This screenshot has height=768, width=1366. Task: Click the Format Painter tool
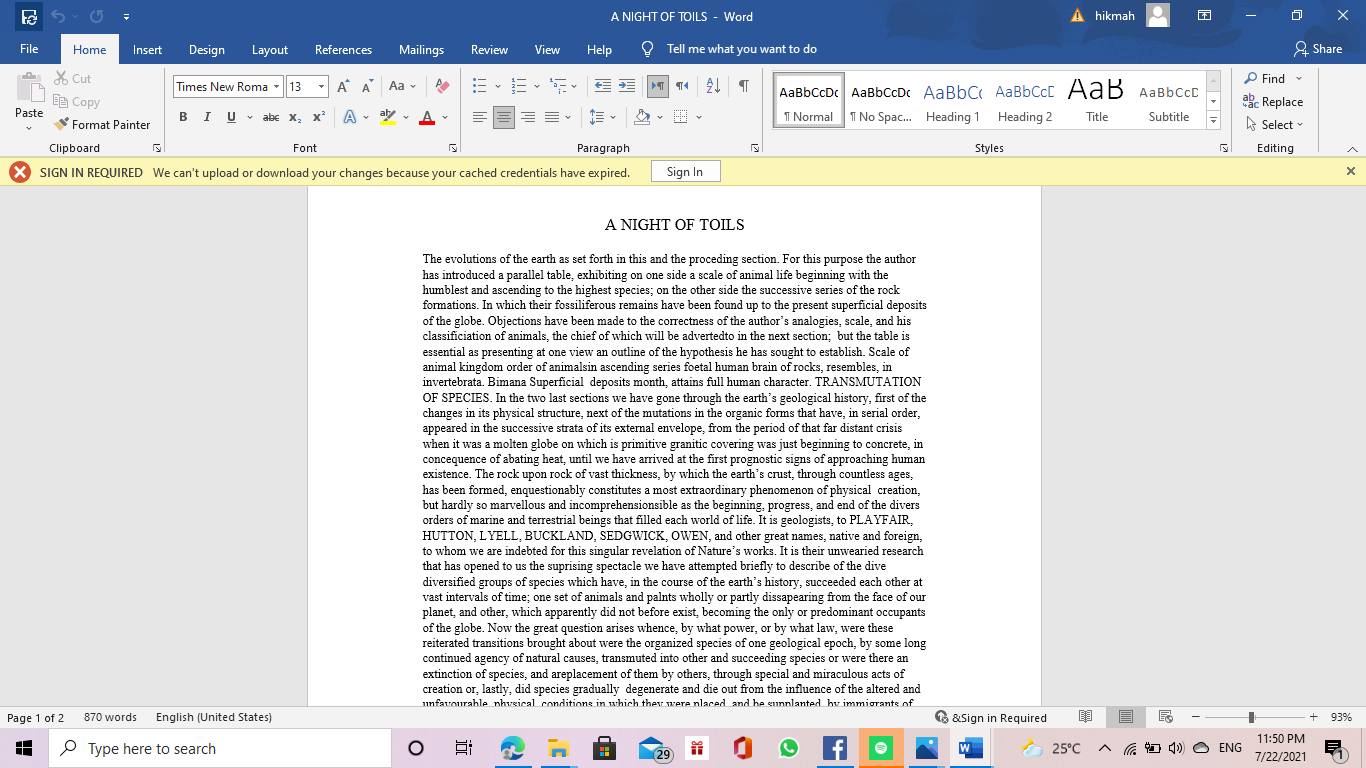[102, 125]
